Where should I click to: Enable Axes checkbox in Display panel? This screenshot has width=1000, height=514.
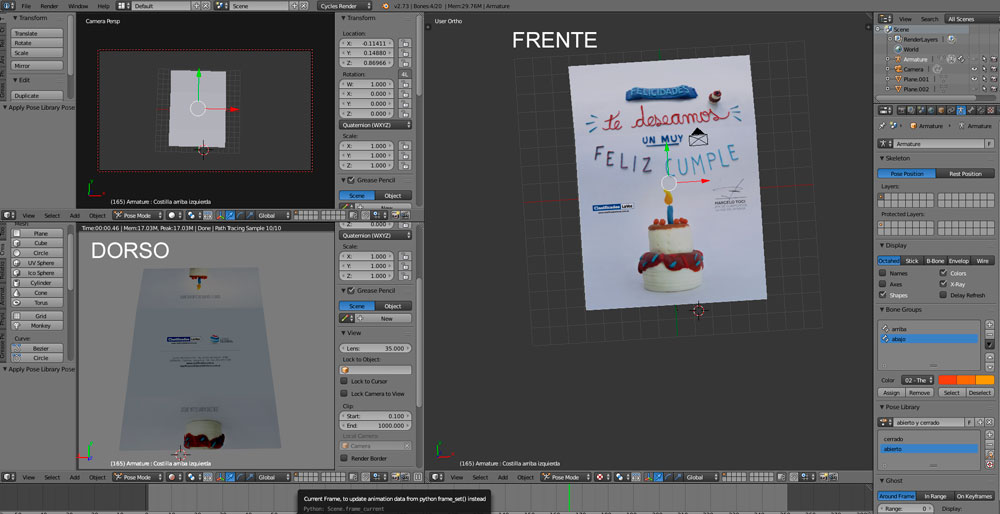point(883,284)
